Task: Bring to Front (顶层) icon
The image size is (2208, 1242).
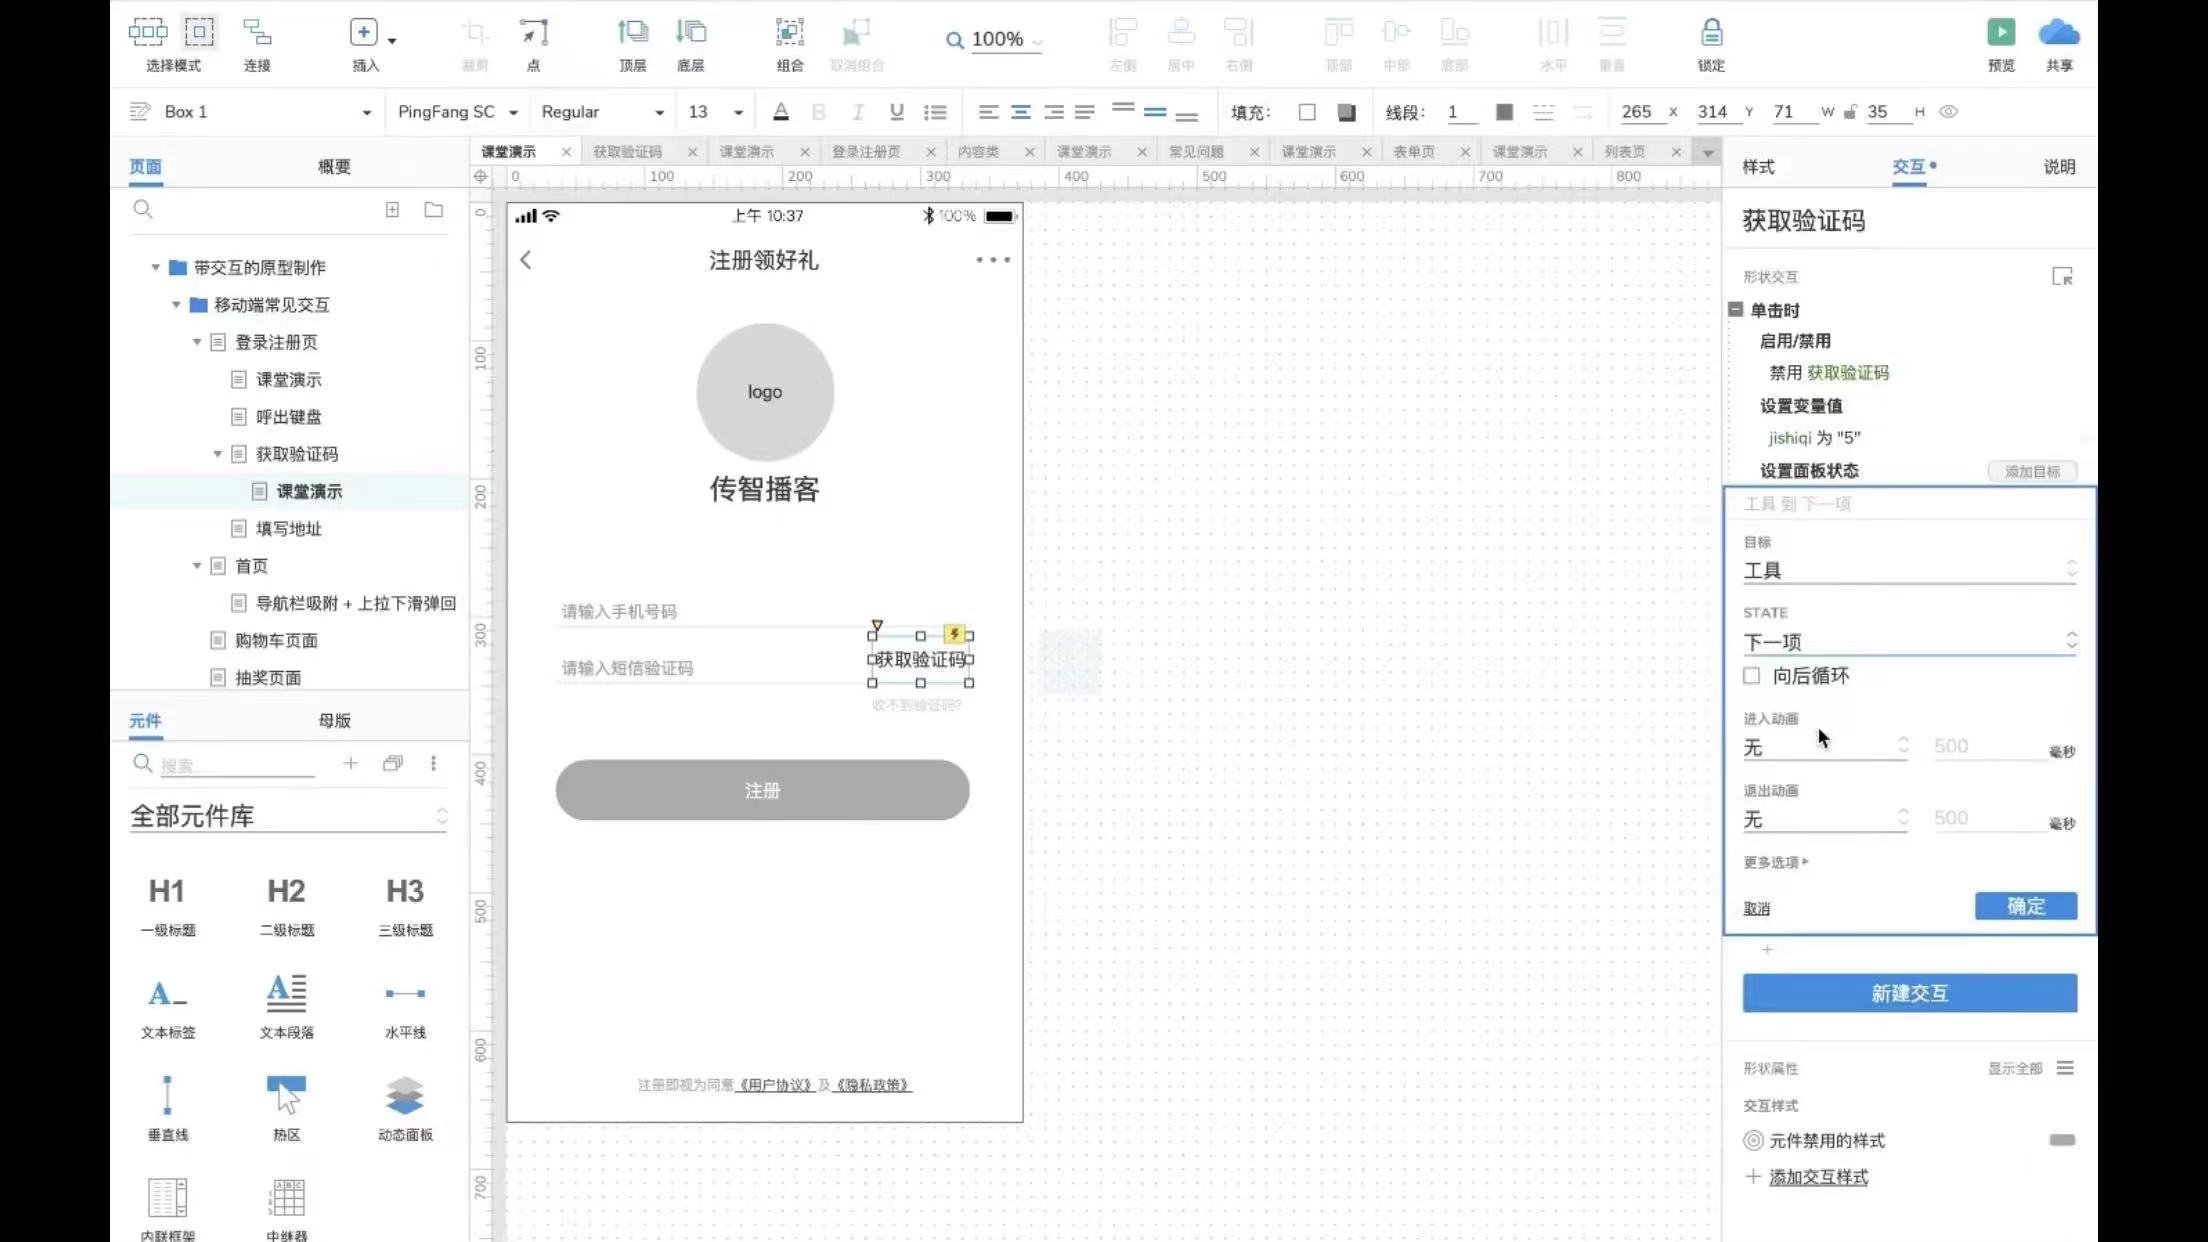Action: pos(632,33)
